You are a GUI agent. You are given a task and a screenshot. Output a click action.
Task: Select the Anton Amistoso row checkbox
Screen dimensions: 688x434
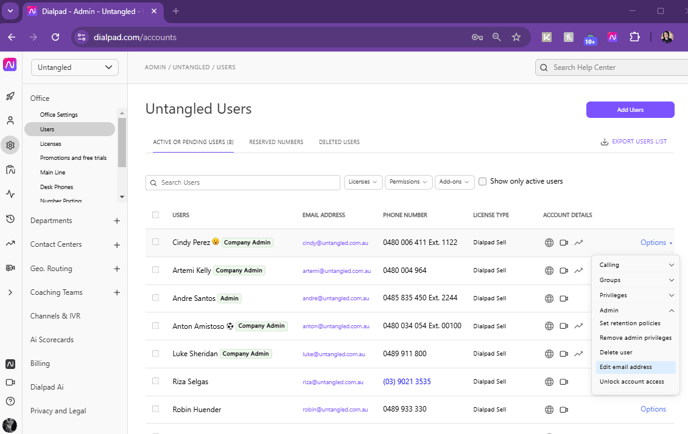(155, 326)
